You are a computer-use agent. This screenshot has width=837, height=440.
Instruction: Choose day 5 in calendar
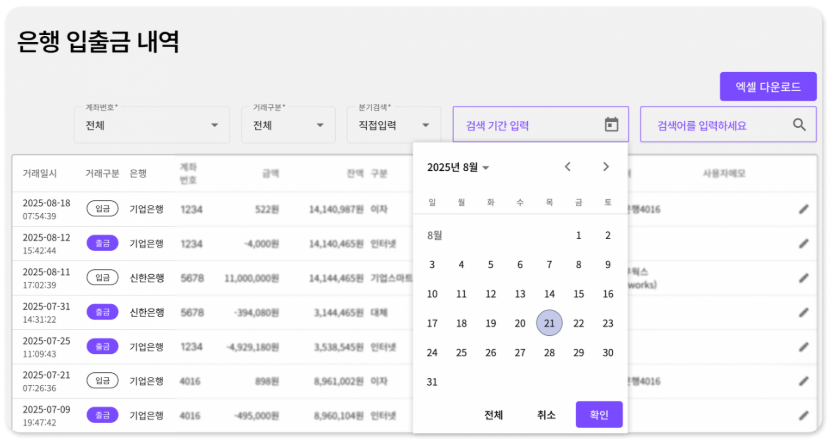(x=491, y=264)
